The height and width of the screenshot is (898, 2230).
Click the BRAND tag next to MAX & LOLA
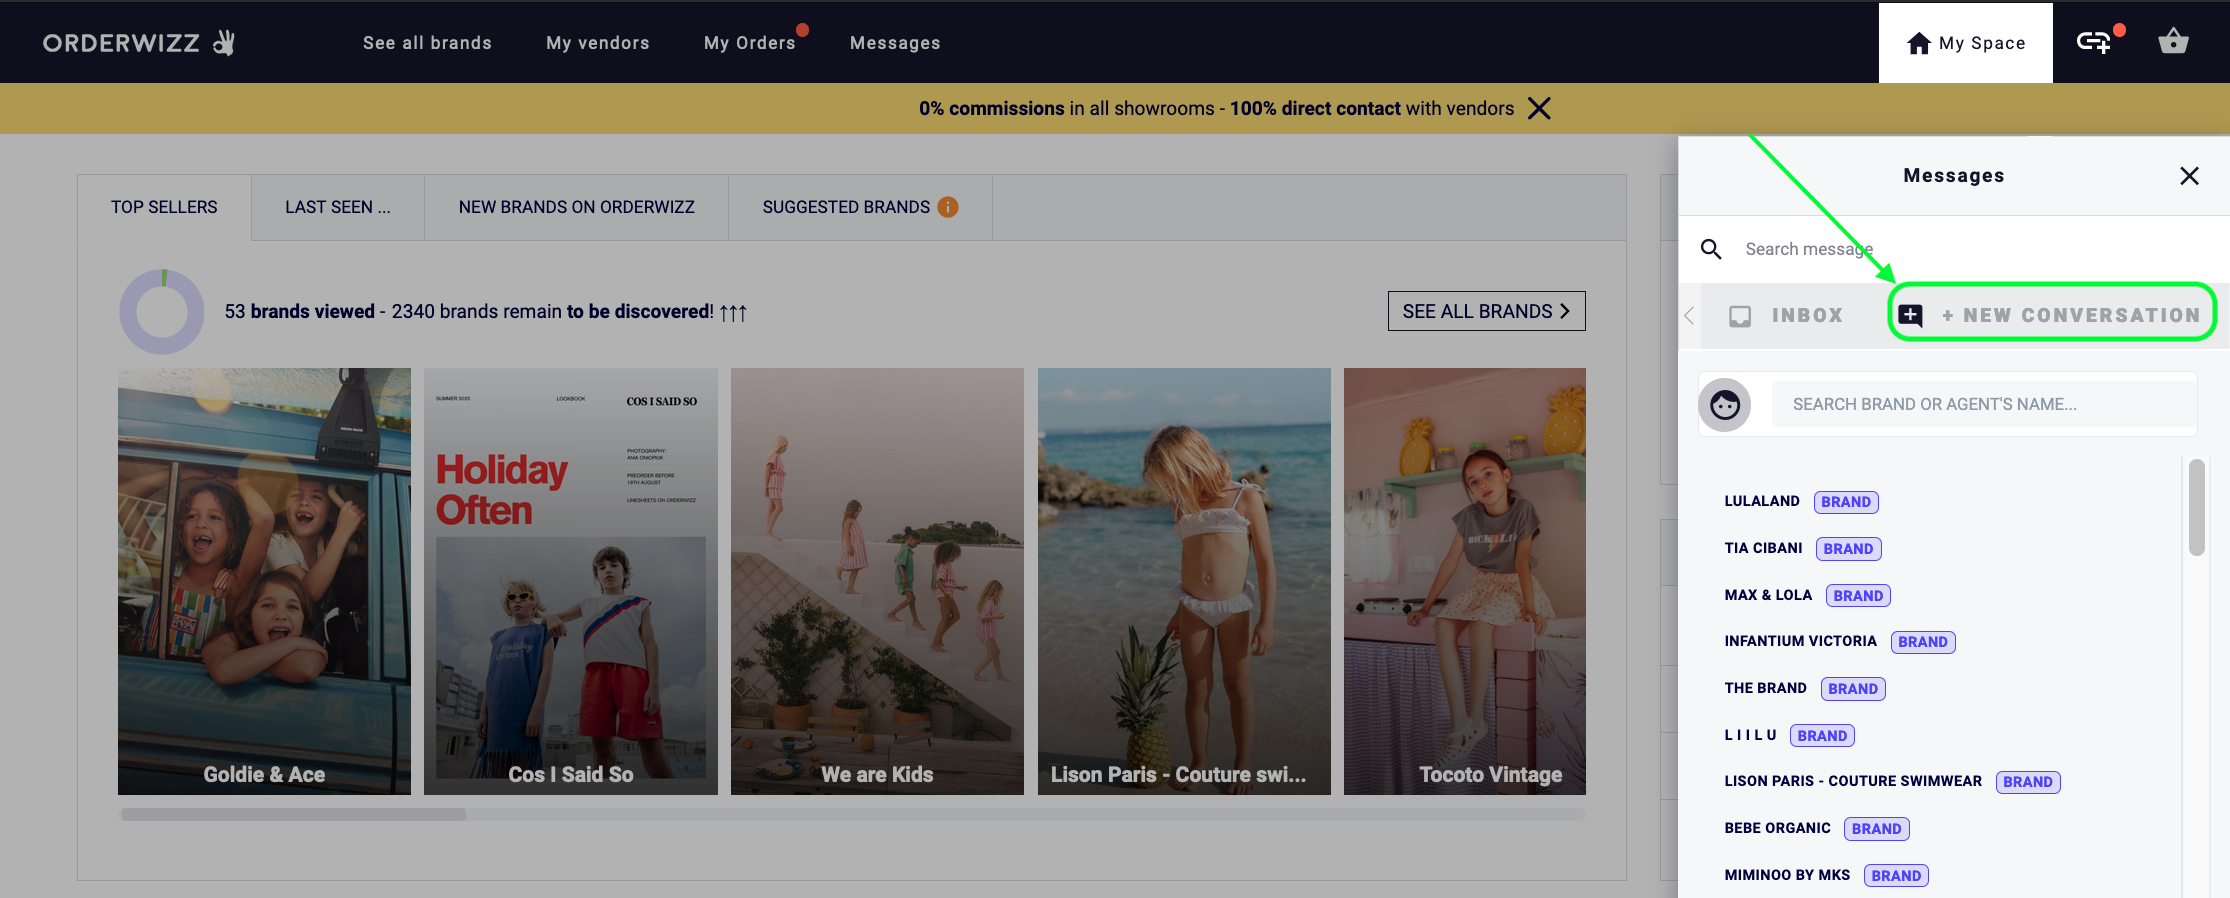click(1858, 596)
